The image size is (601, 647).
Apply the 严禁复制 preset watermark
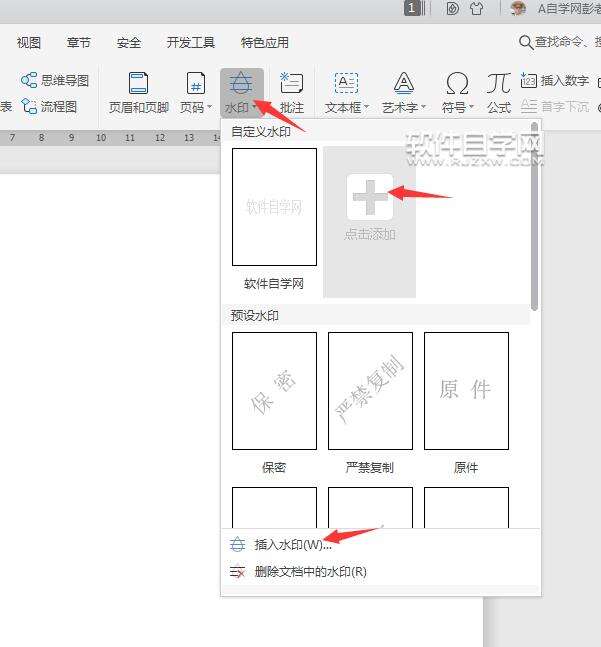370,391
